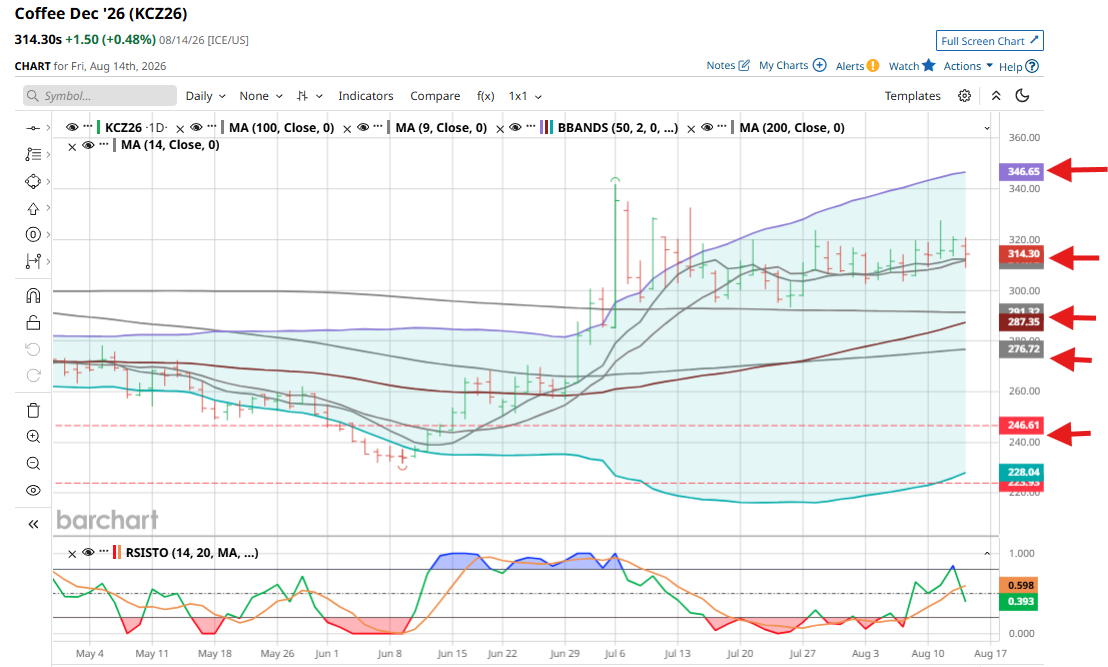
Task: Collapse the left drawing toolbar
Action: (x=33, y=524)
